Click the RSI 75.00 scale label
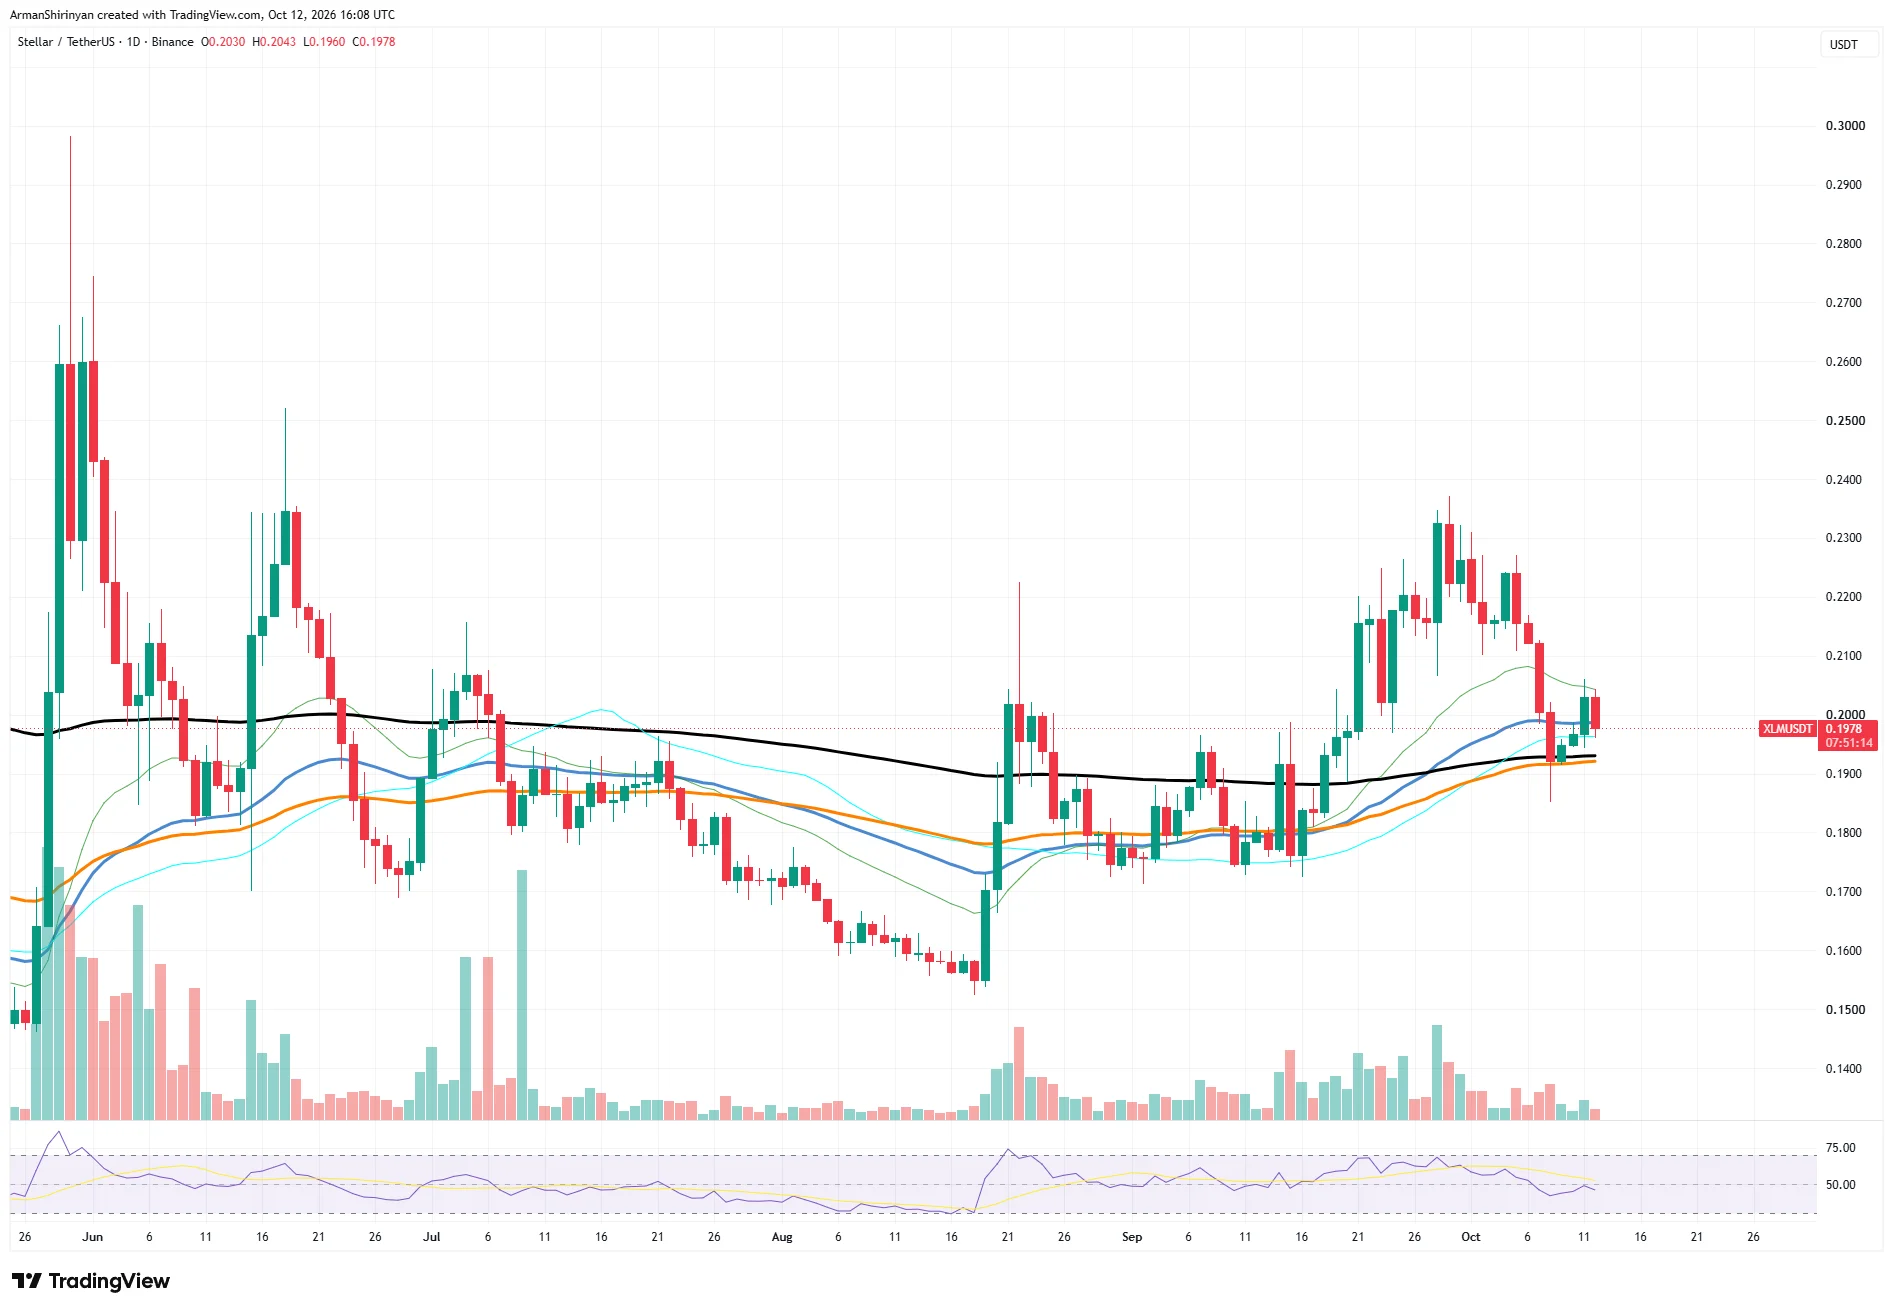Image resolution: width=1893 pixels, height=1311 pixels. click(1840, 1148)
